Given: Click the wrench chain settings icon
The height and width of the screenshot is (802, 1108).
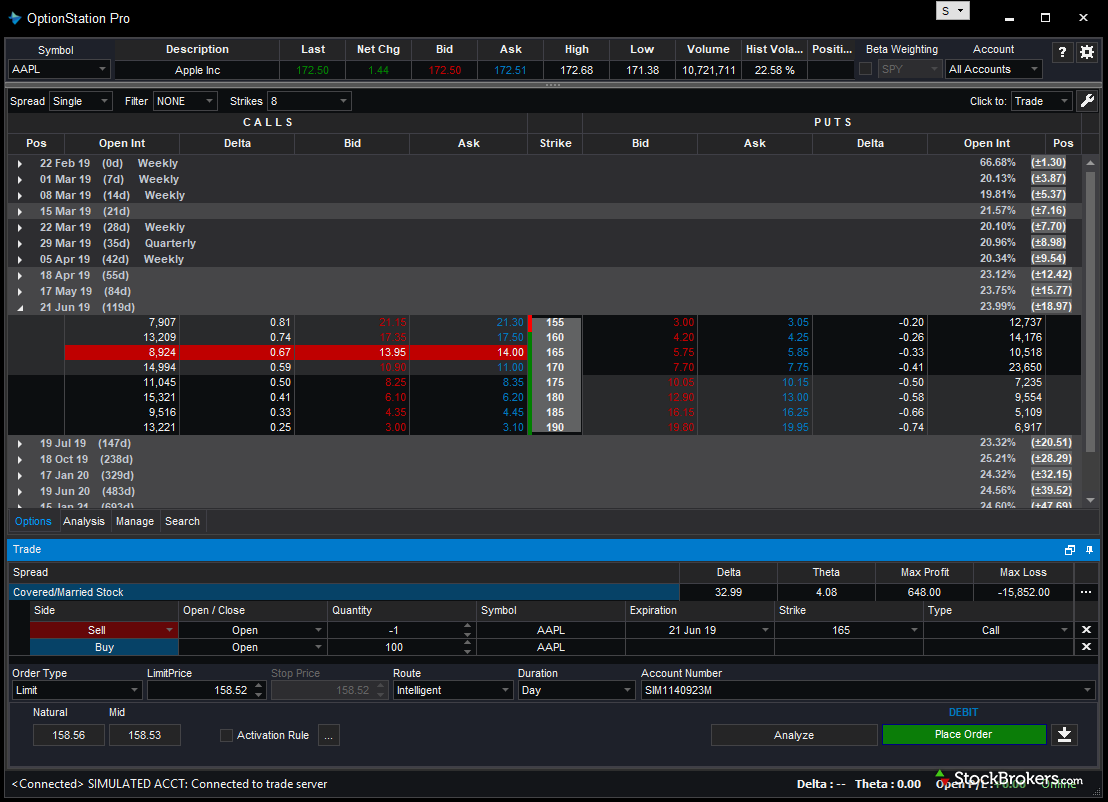Looking at the screenshot, I should [1088, 101].
